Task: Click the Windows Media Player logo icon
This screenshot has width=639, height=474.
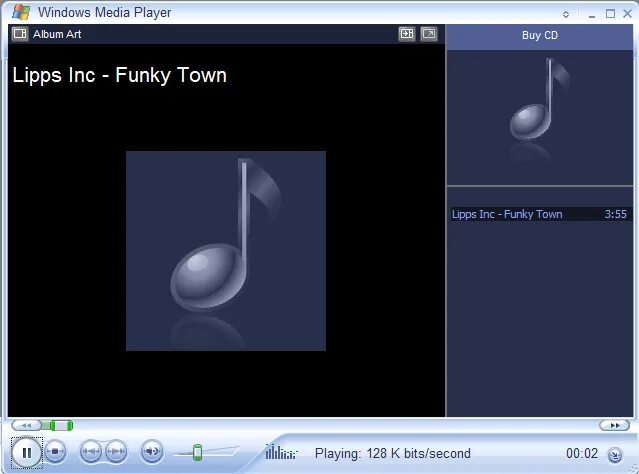Action: click(20, 11)
